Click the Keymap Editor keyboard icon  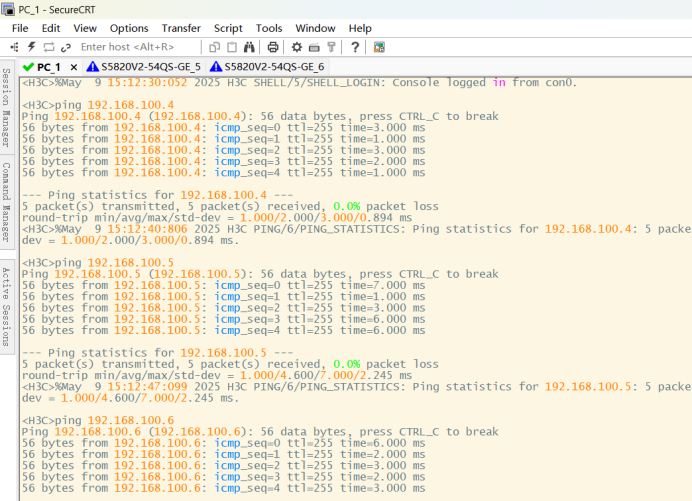tap(314, 47)
